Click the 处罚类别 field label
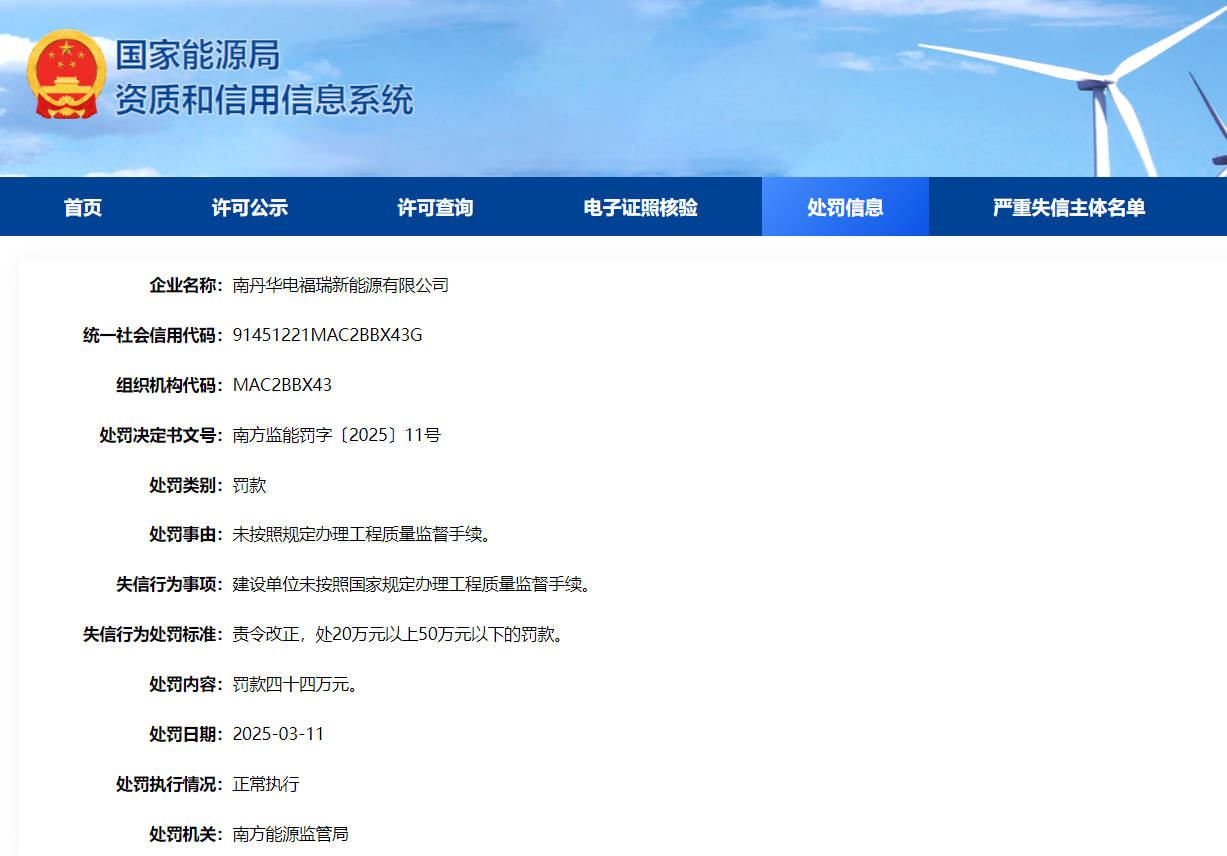 186,485
